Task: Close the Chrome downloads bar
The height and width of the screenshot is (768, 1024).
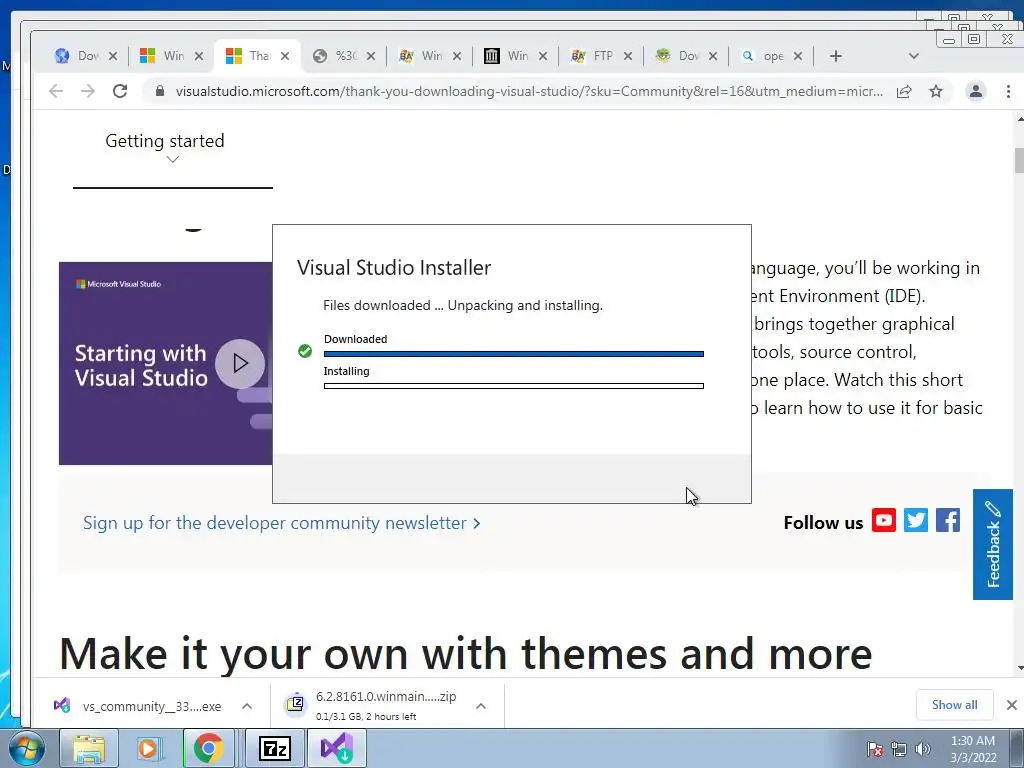Action: (x=1011, y=705)
